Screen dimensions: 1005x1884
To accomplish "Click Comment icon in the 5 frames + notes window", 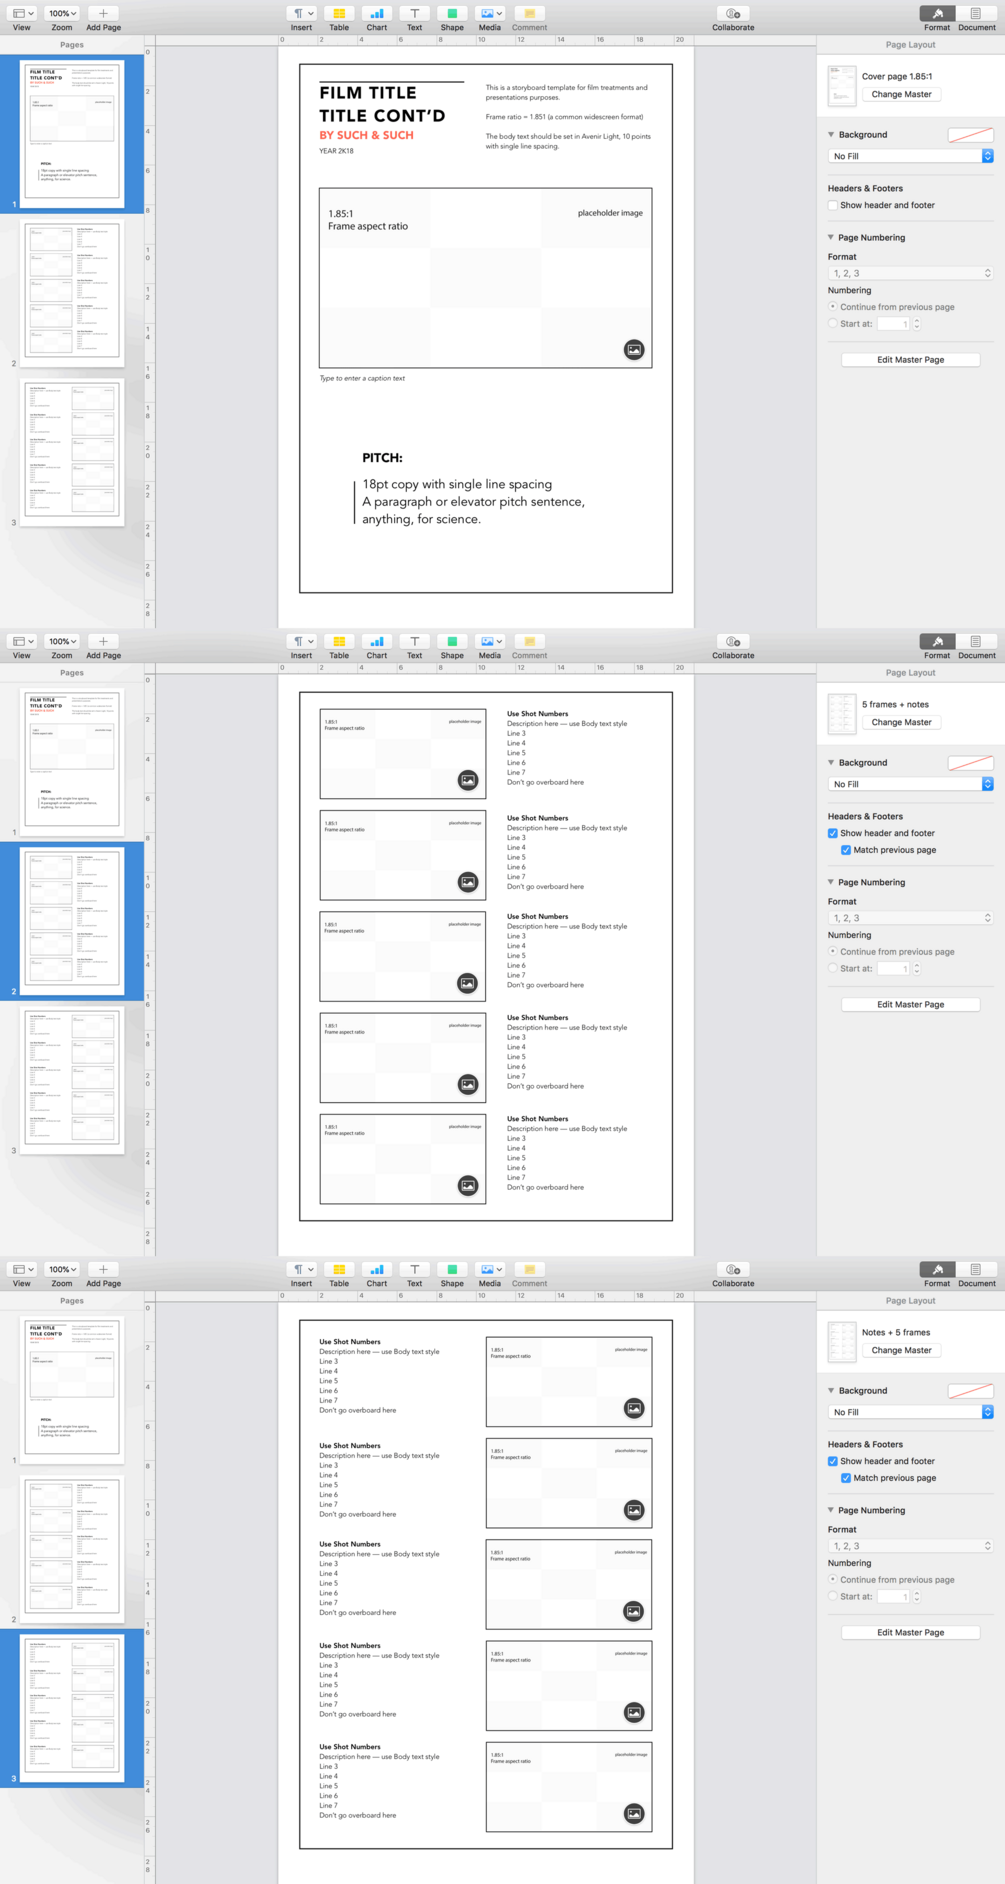I will 529,642.
